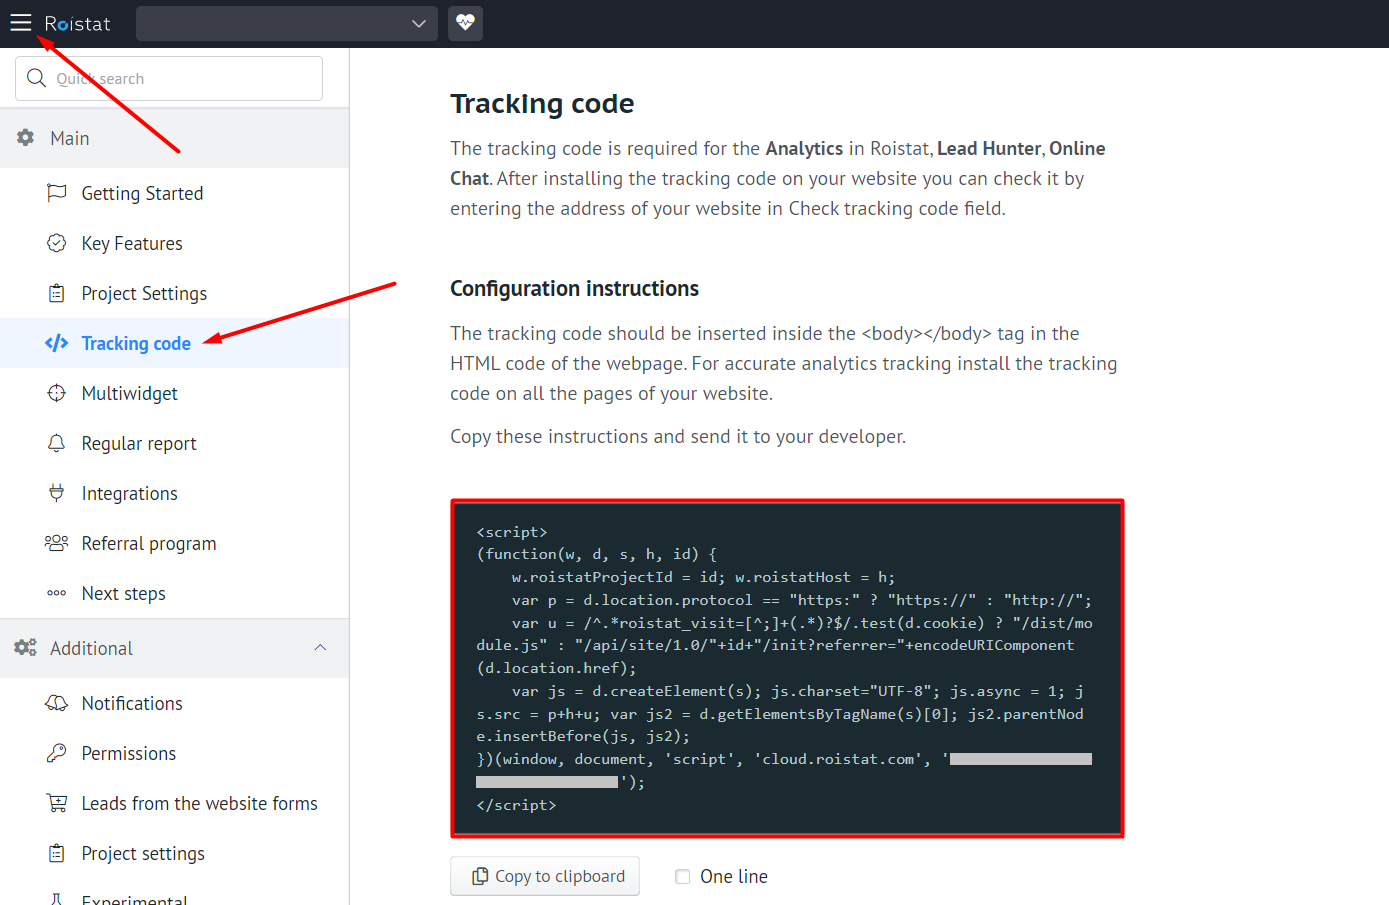Click the Permissions key icon
Screen dimensions: 1389x905
point(57,753)
